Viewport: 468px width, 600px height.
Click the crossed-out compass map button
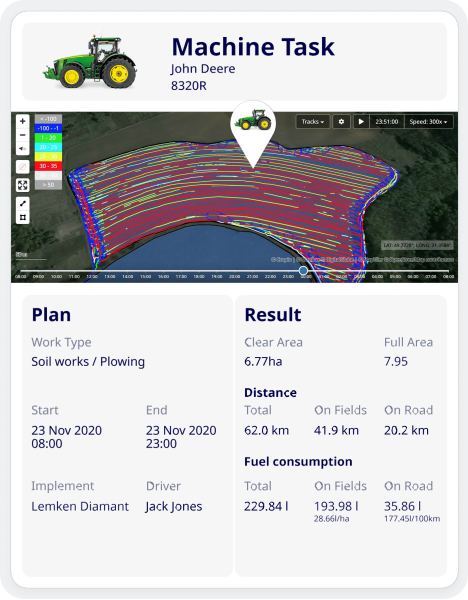pyautogui.click(x=23, y=167)
